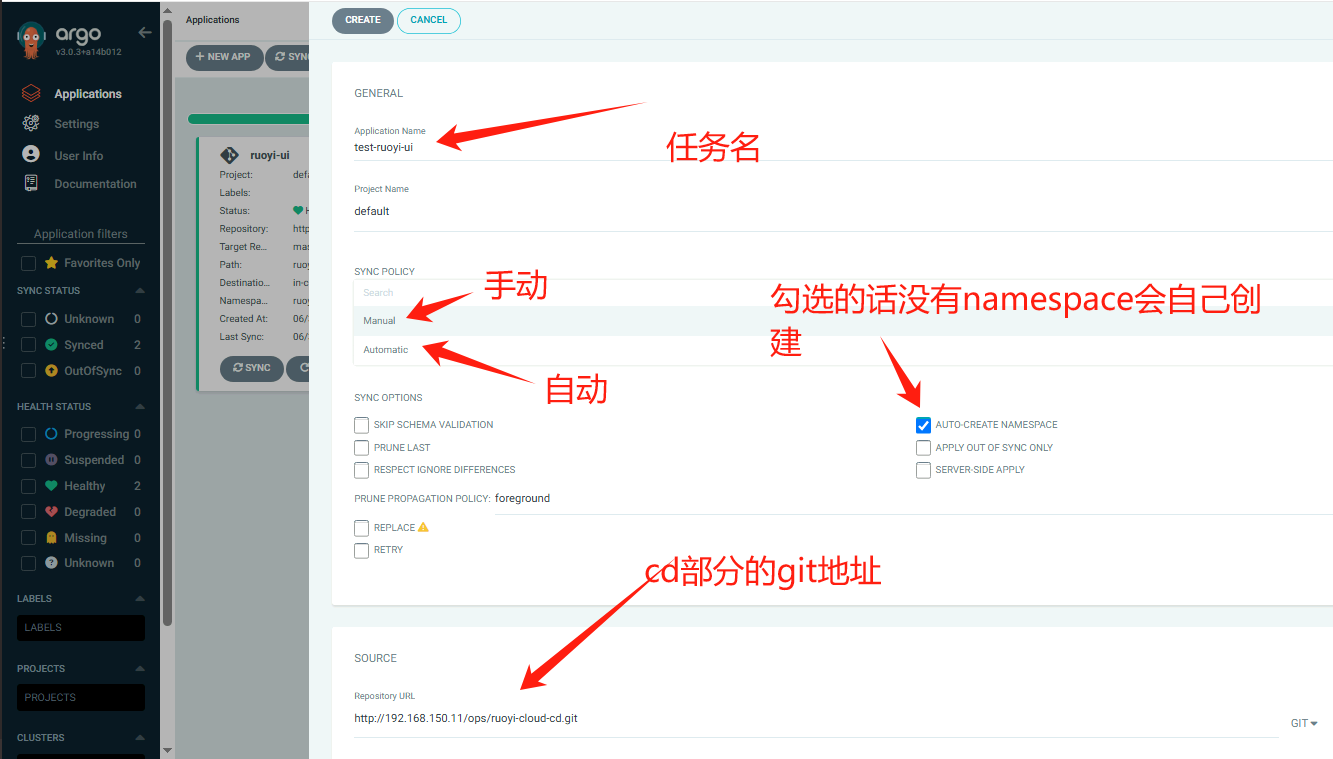The width and height of the screenshot is (1333, 759).
Task: Click the version text v3.0.3+a14b012
Action: (x=88, y=52)
